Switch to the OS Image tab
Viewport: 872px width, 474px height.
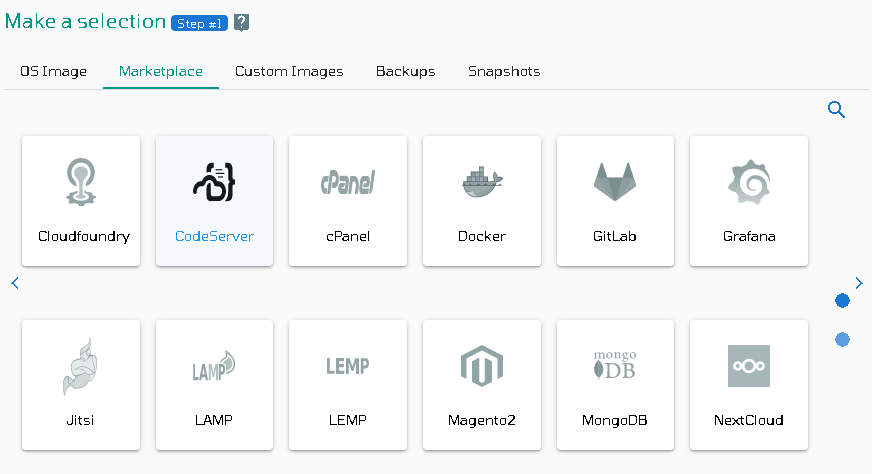click(53, 71)
